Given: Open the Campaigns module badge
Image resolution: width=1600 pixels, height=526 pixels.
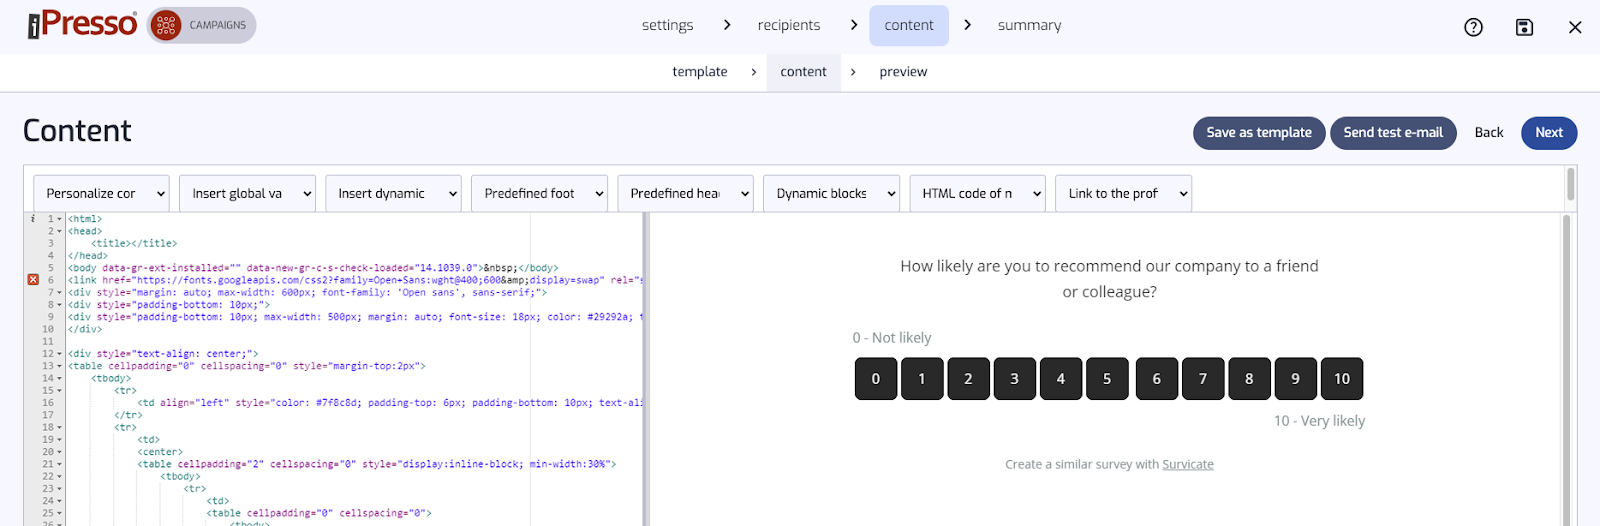Looking at the screenshot, I should [x=202, y=25].
